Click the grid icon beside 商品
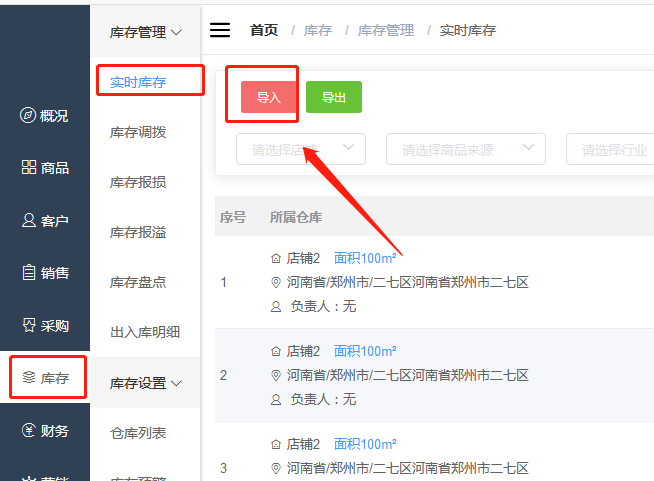Screen dimensions: 654x481 pyautogui.click(x=29, y=167)
